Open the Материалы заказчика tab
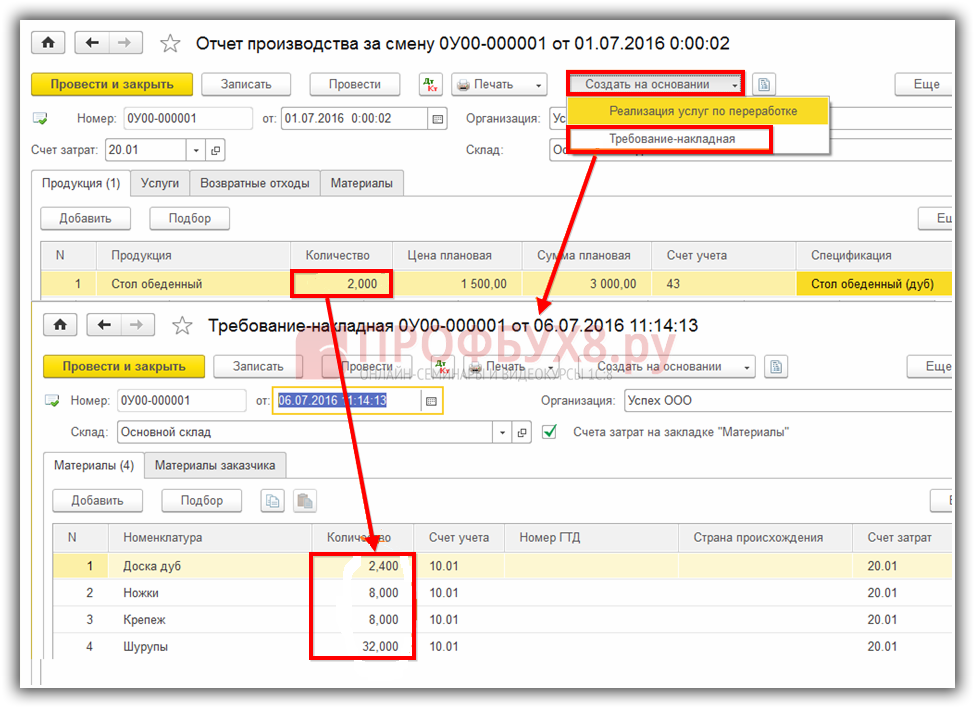The height and width of the screenshot is (708, 975). (x=216, y=465)
